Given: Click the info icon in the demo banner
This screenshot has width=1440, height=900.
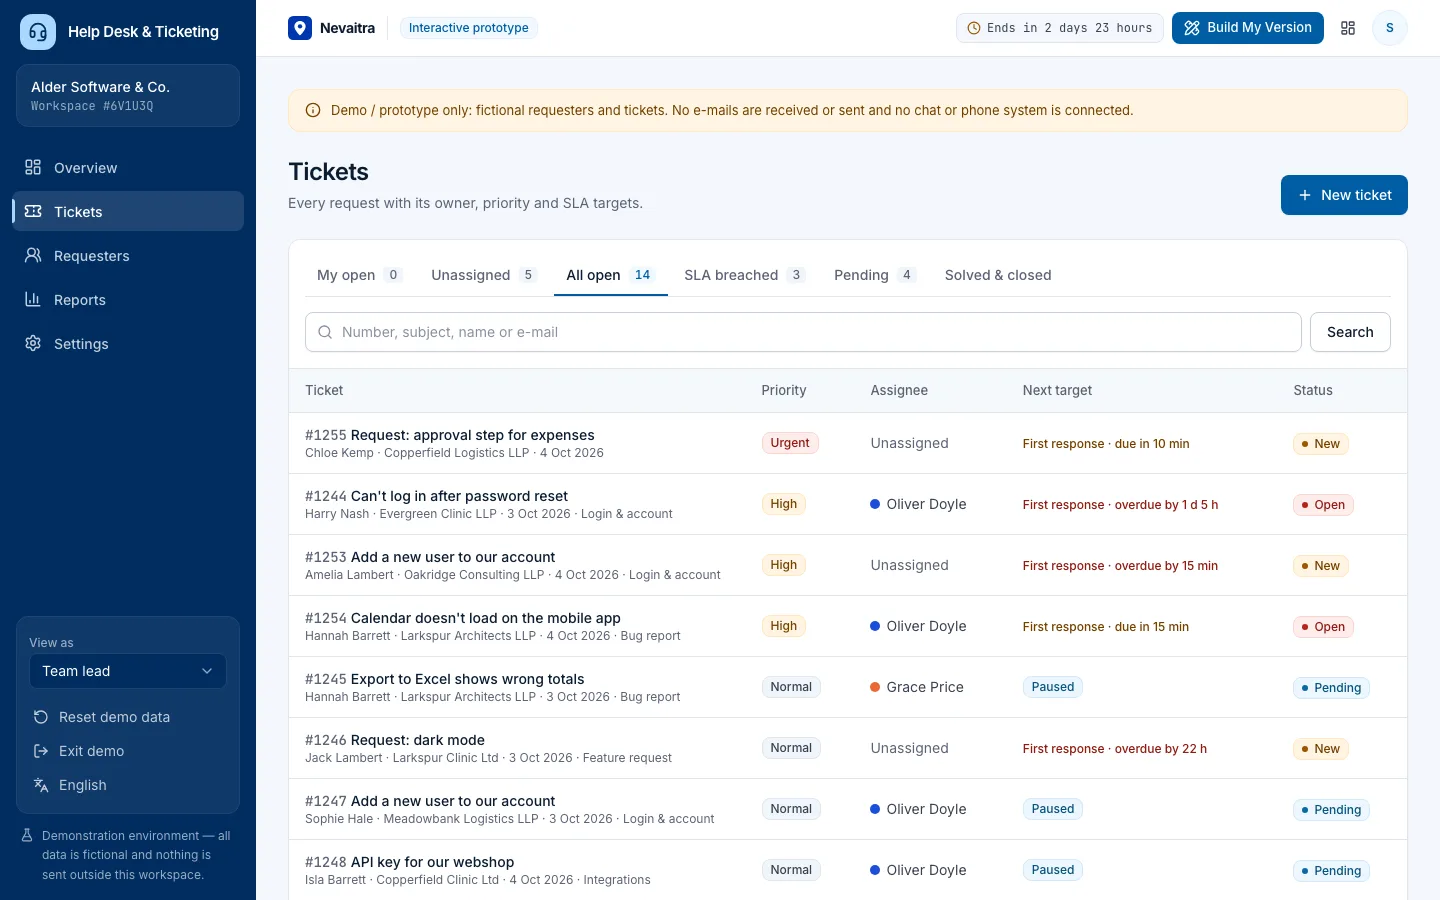Looking at the screenshot, I should click(x=313, y=110).
